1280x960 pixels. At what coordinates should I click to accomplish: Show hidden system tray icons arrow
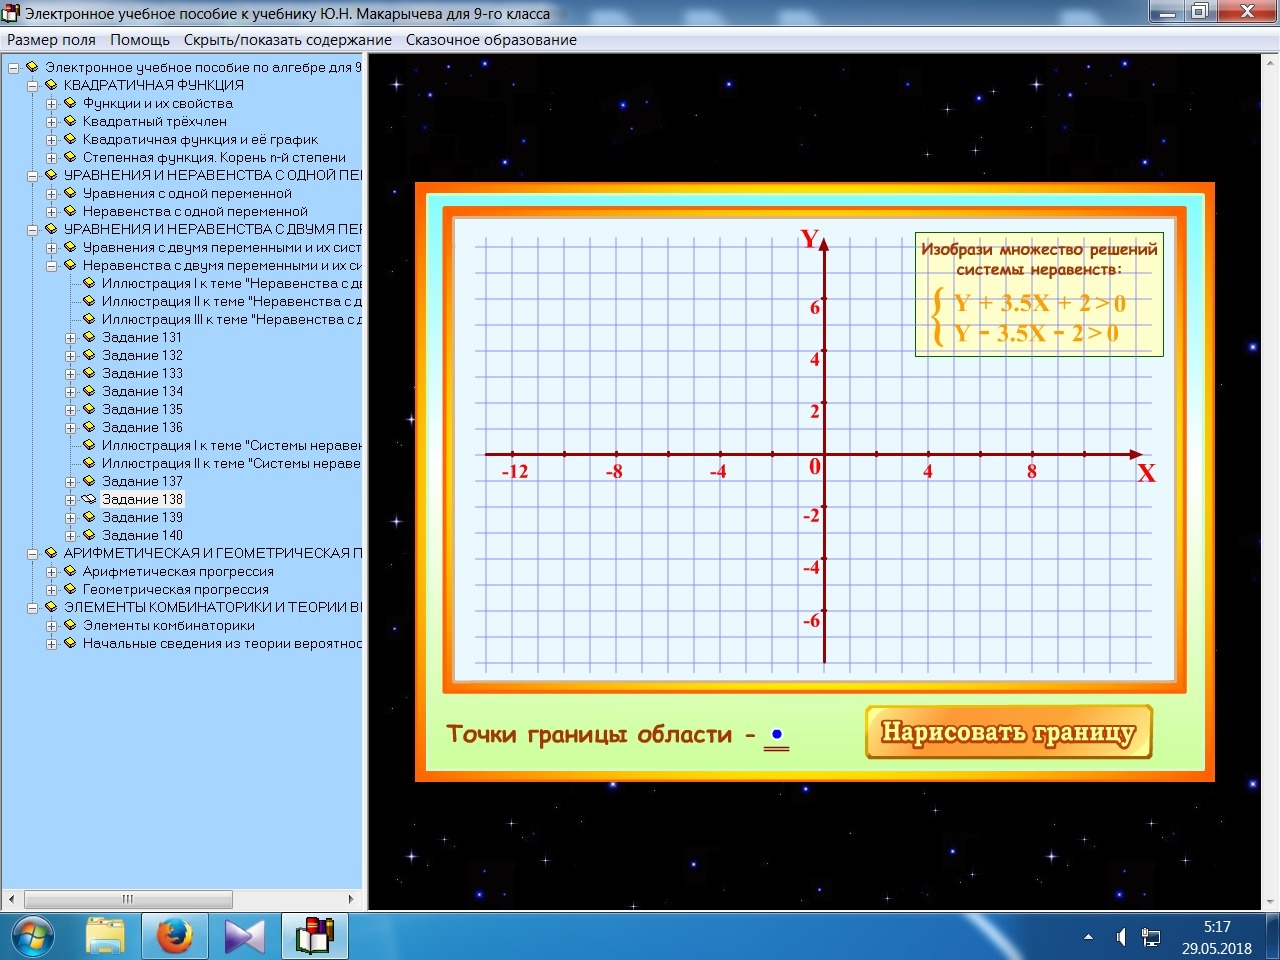[x=1088, y=938]
